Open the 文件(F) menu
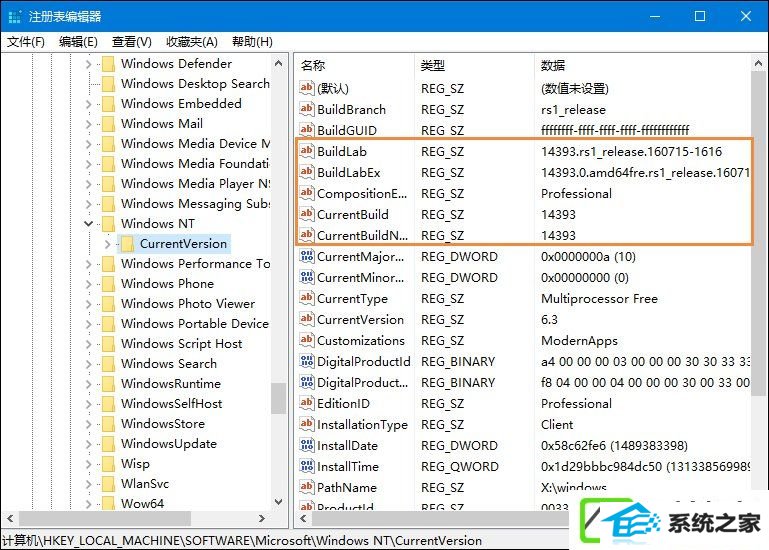Viewport: 769px width, 550px height. [x=26, y=42]
